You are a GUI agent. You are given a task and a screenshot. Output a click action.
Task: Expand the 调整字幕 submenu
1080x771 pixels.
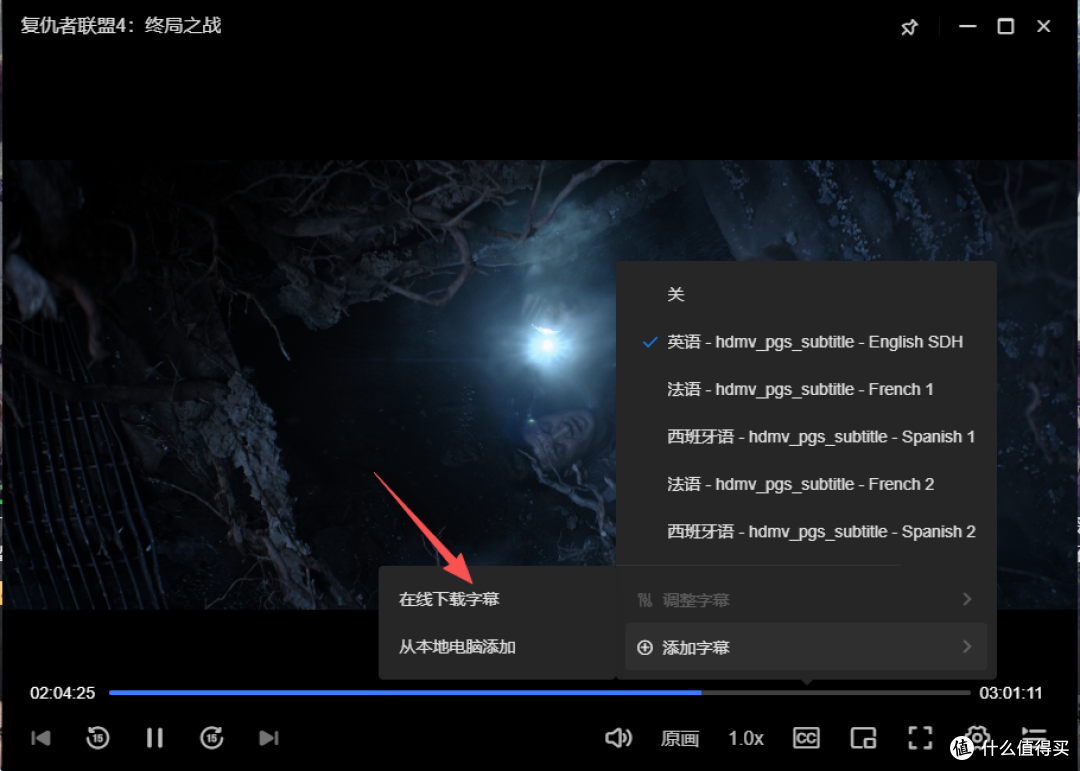(x=806, y=599)
